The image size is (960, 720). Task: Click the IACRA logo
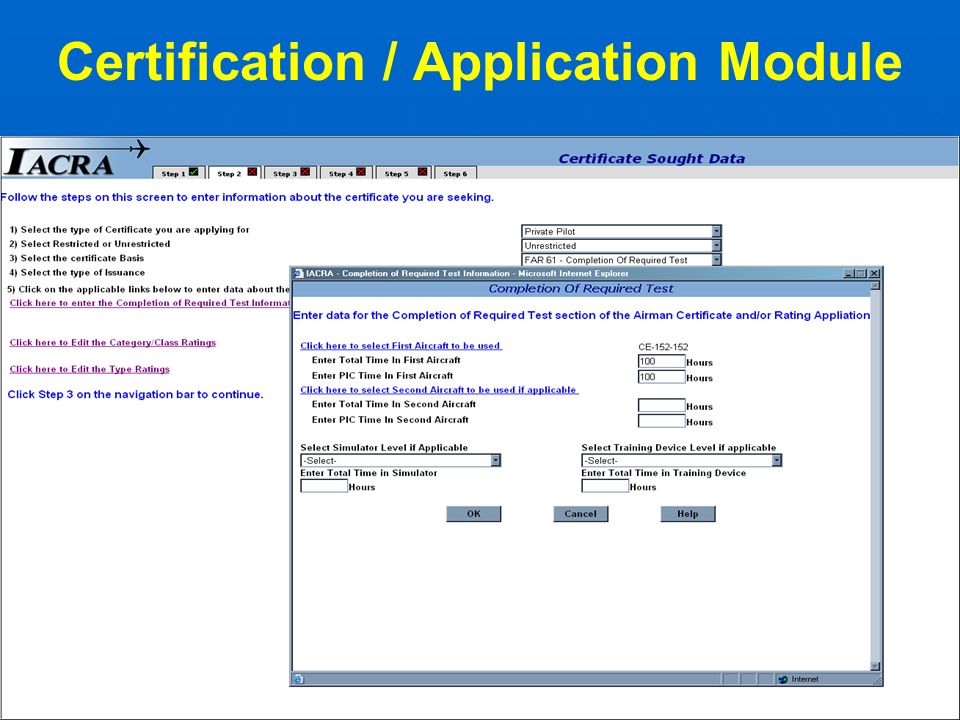tap(76, 159)
